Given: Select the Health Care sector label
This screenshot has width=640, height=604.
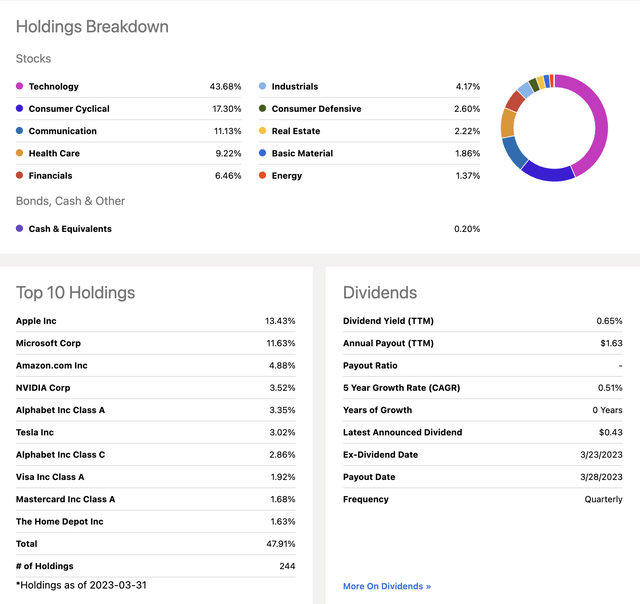Looking at the screenshot, I should tap(54, 153).
